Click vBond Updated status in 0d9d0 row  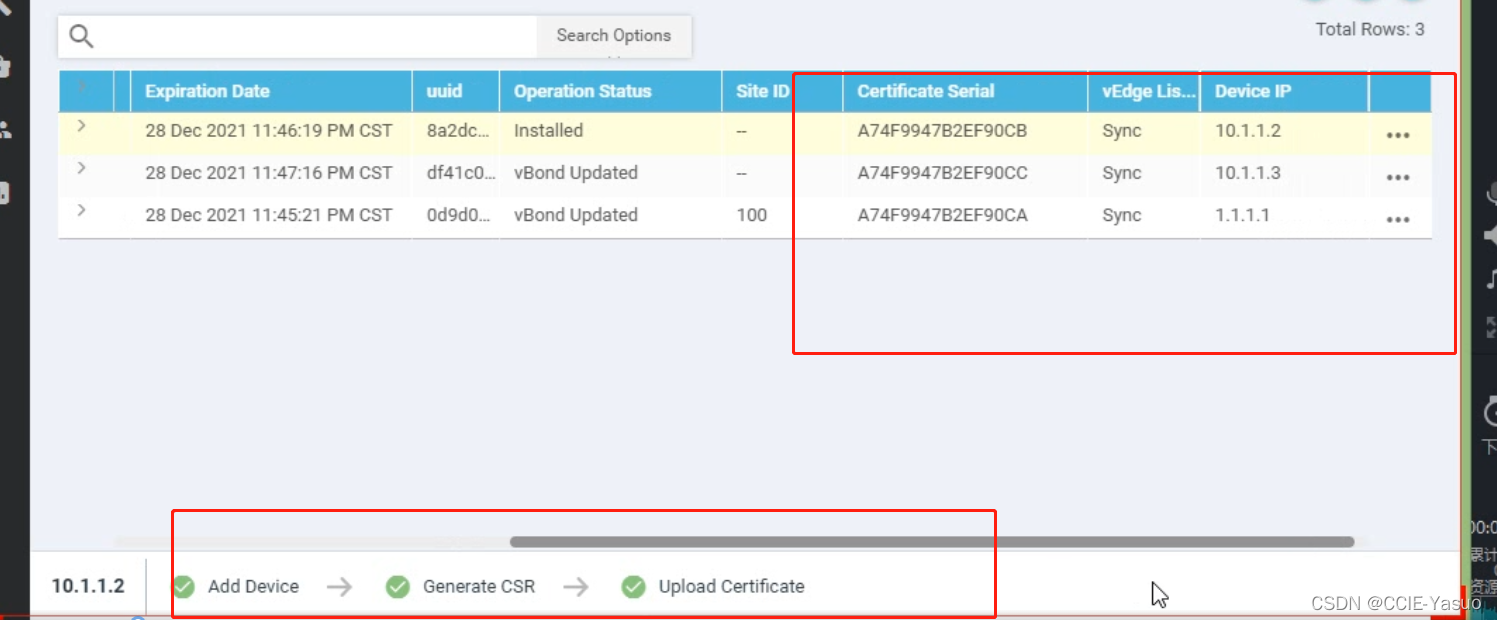coord(576,215)
